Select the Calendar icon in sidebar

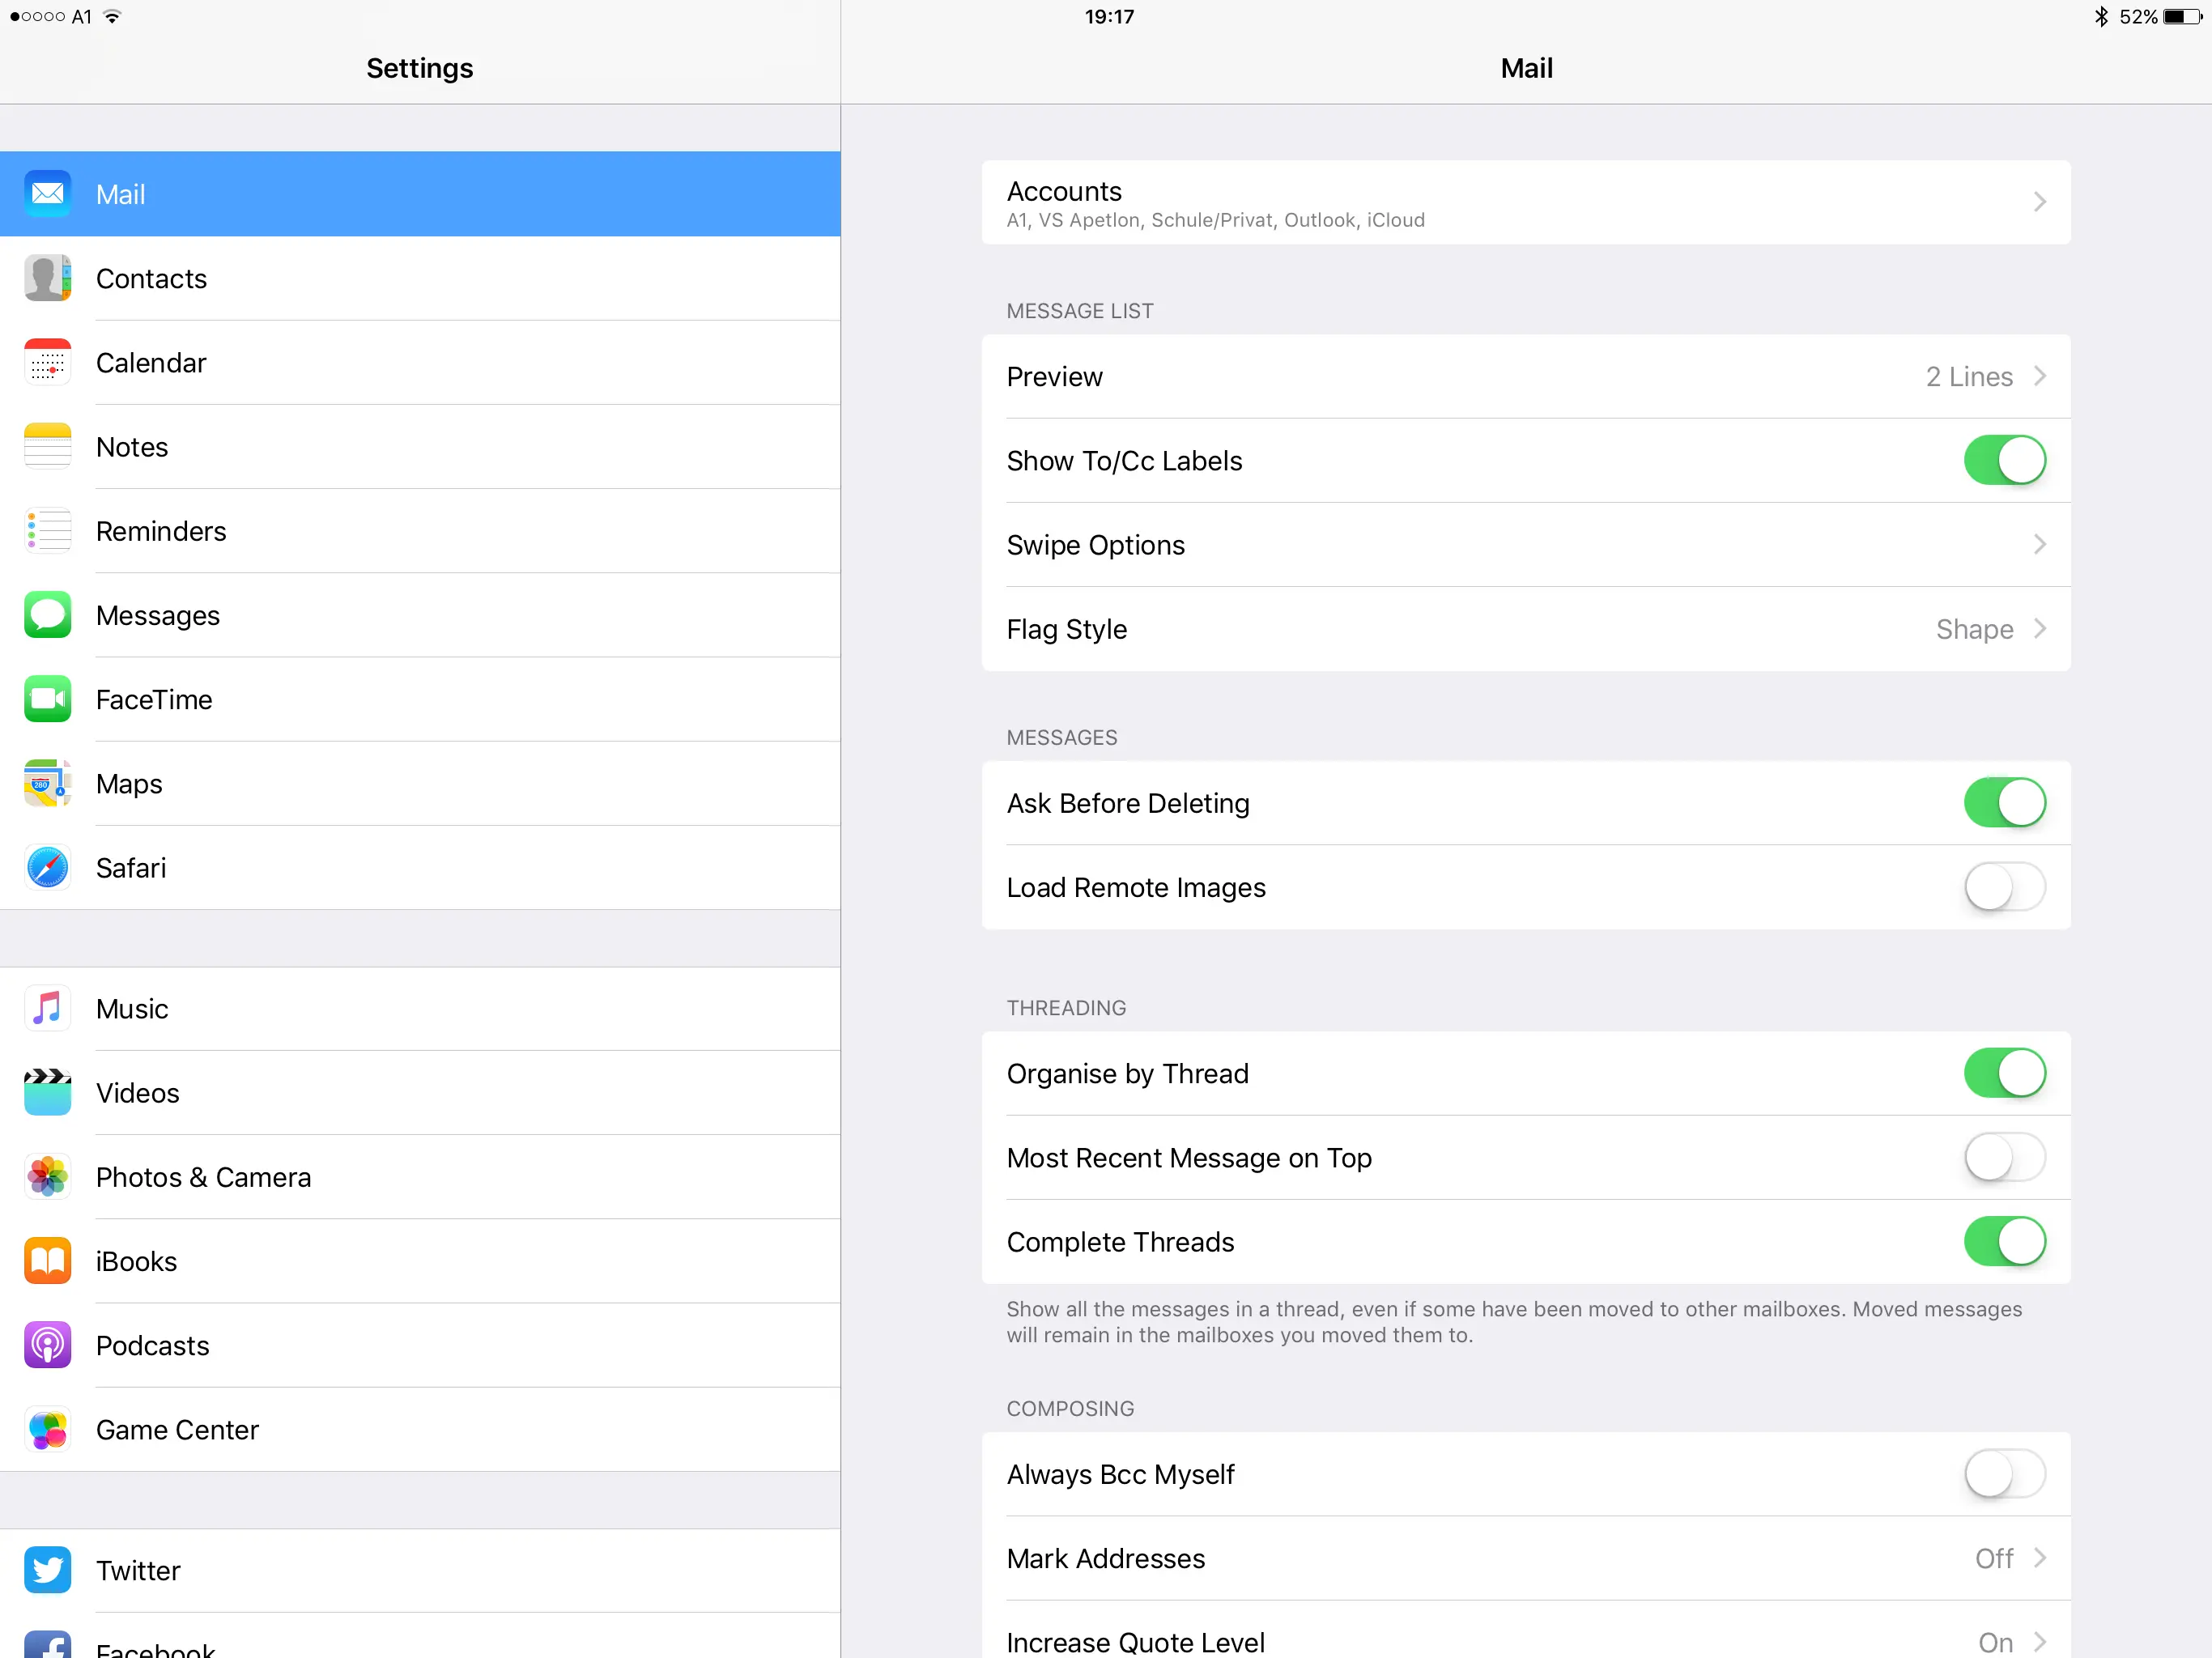[47, 362]
